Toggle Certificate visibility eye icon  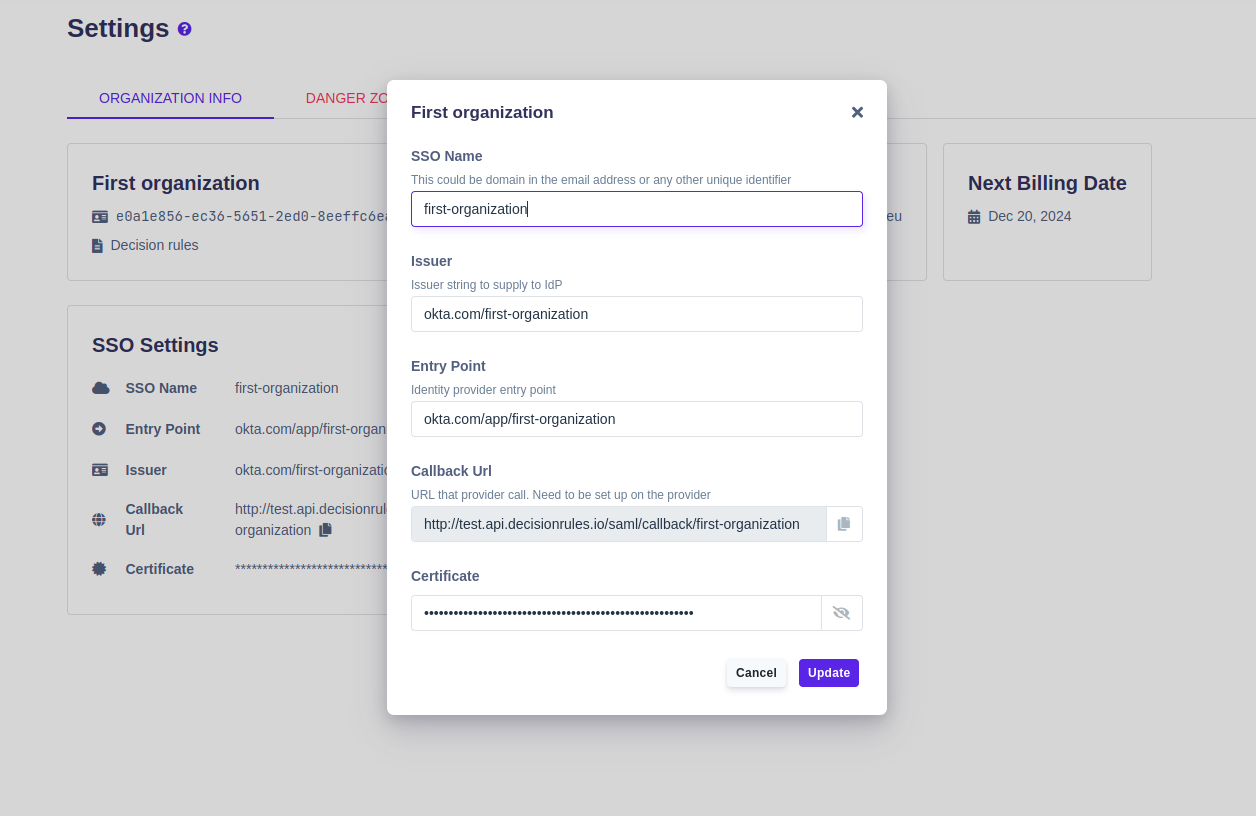(841, 613)
